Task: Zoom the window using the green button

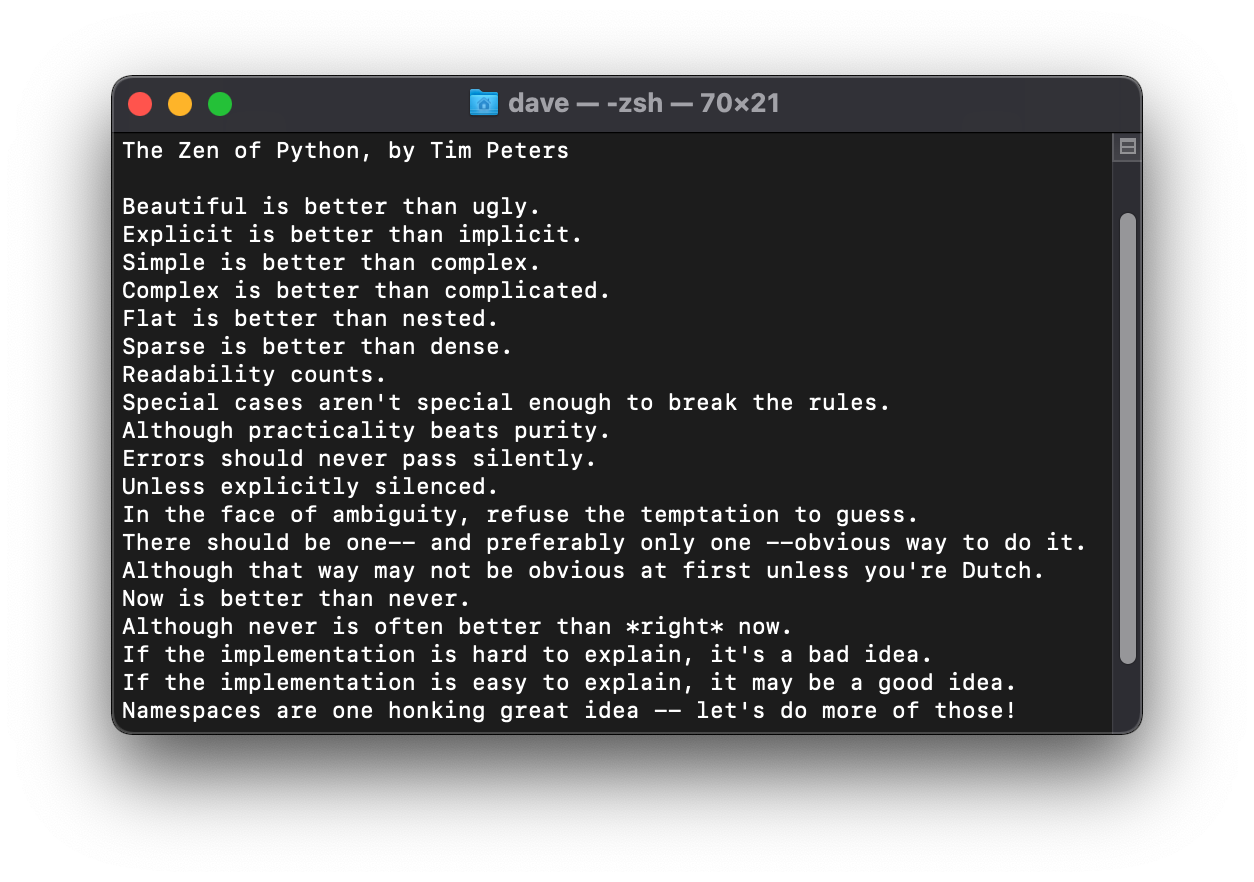Action: coord(220,104)
